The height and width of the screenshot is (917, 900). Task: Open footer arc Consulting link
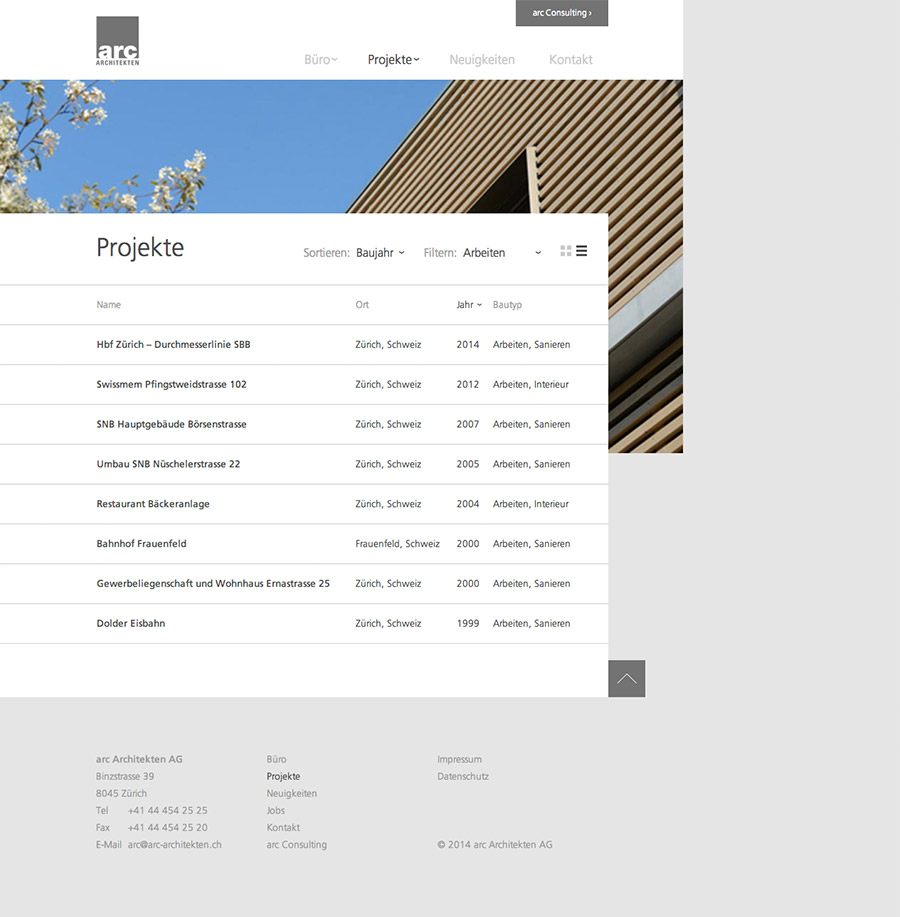pyautogui.click(x=296, y=844)
